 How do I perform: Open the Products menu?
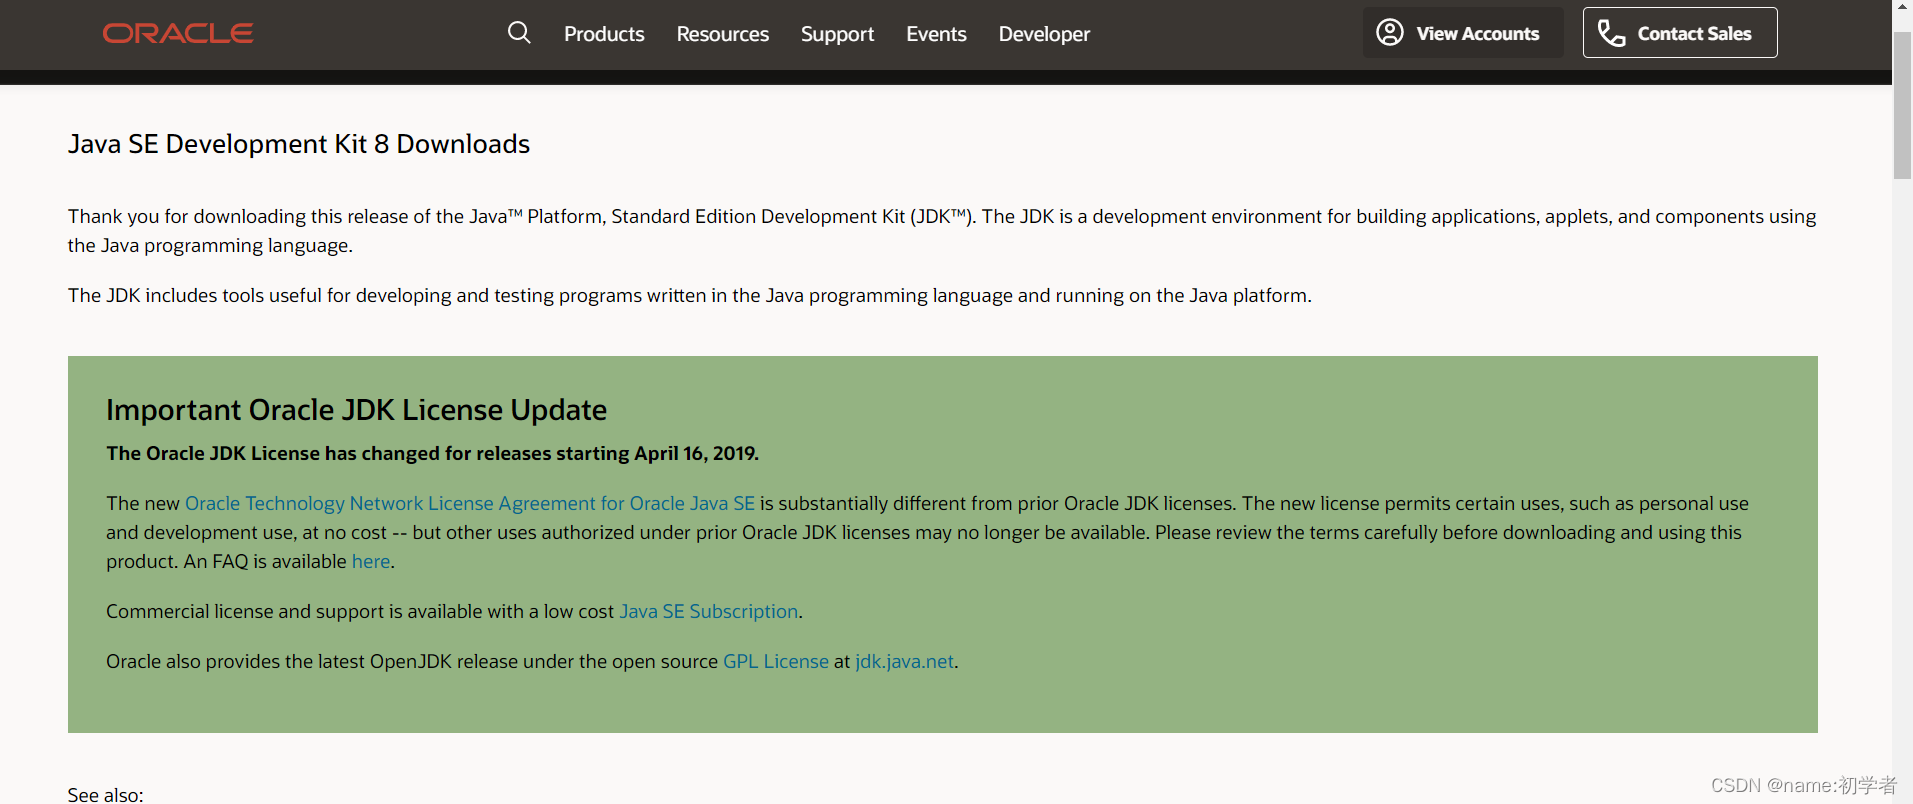coord(604,34)
